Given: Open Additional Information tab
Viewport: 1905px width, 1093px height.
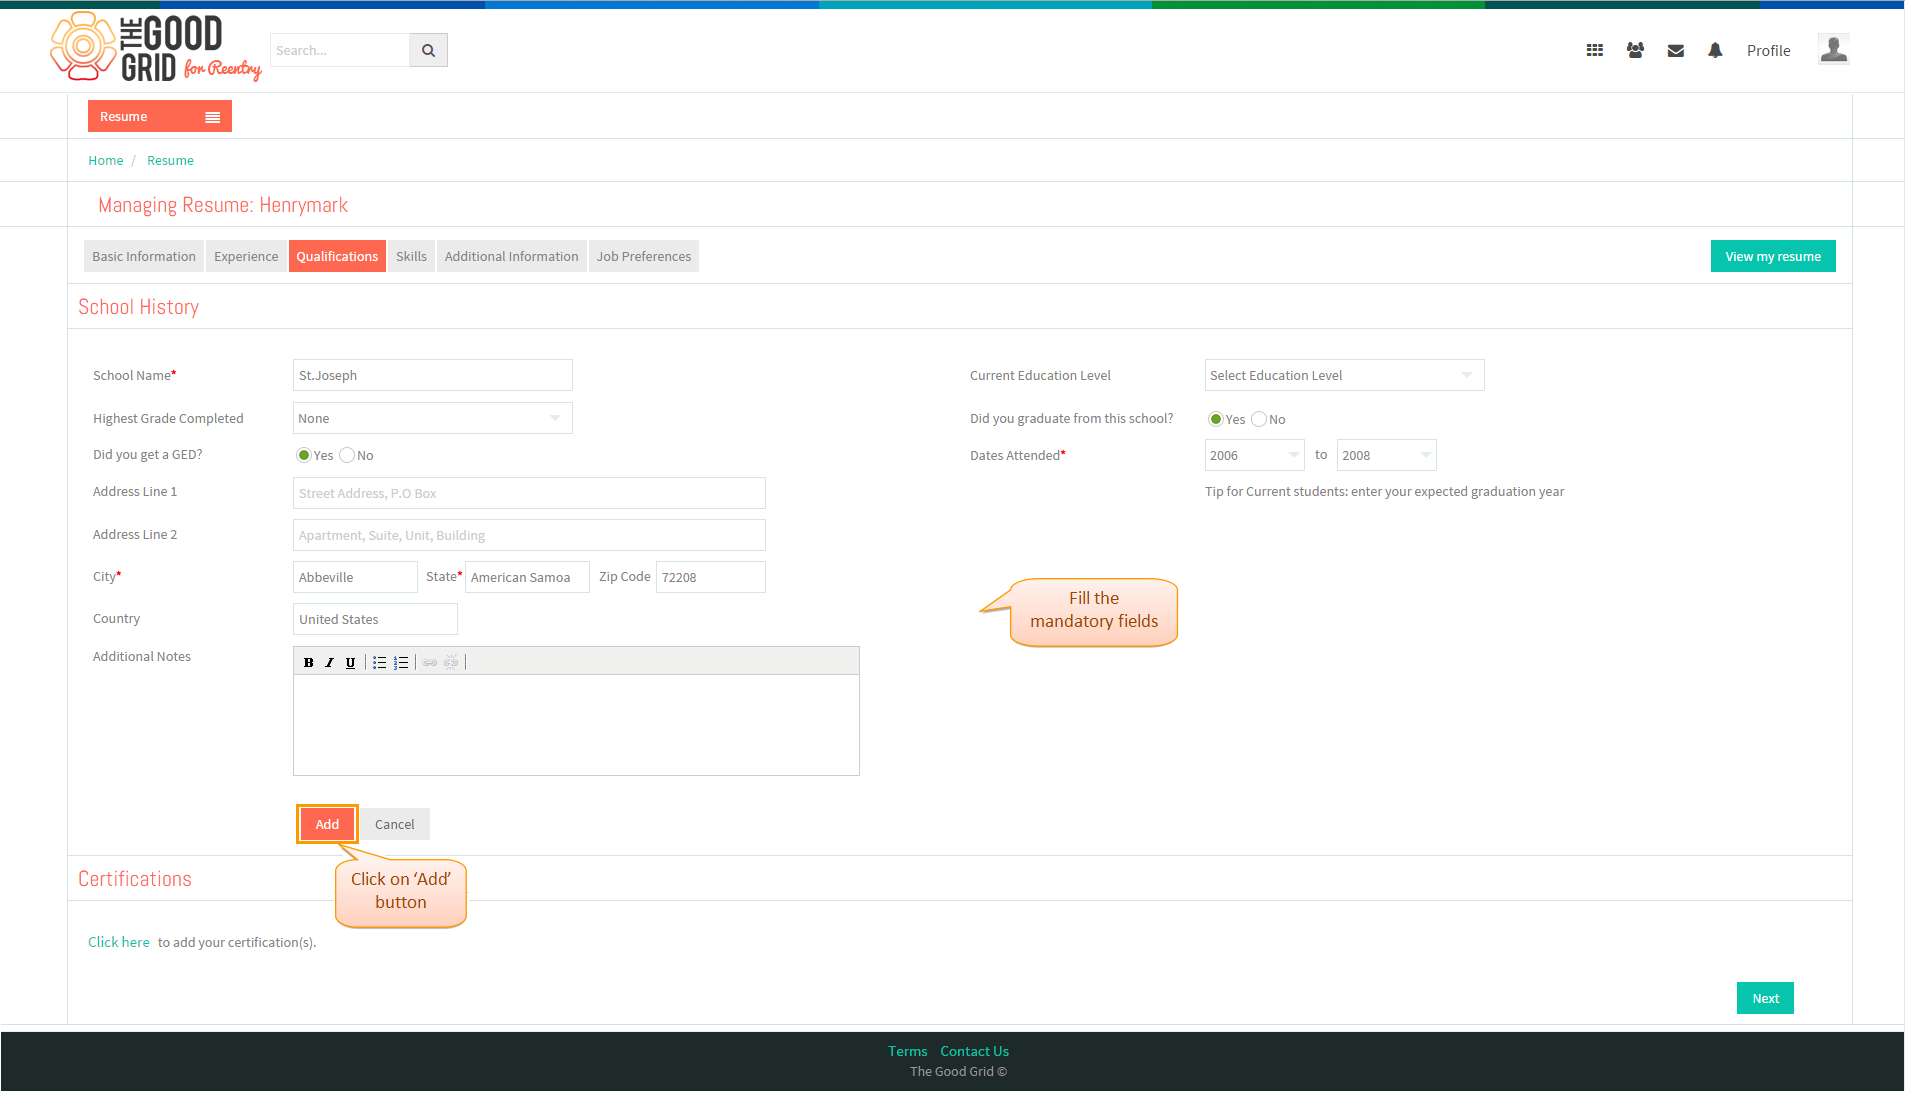Looking at the screenshot, I should click(x=511, y=256).
